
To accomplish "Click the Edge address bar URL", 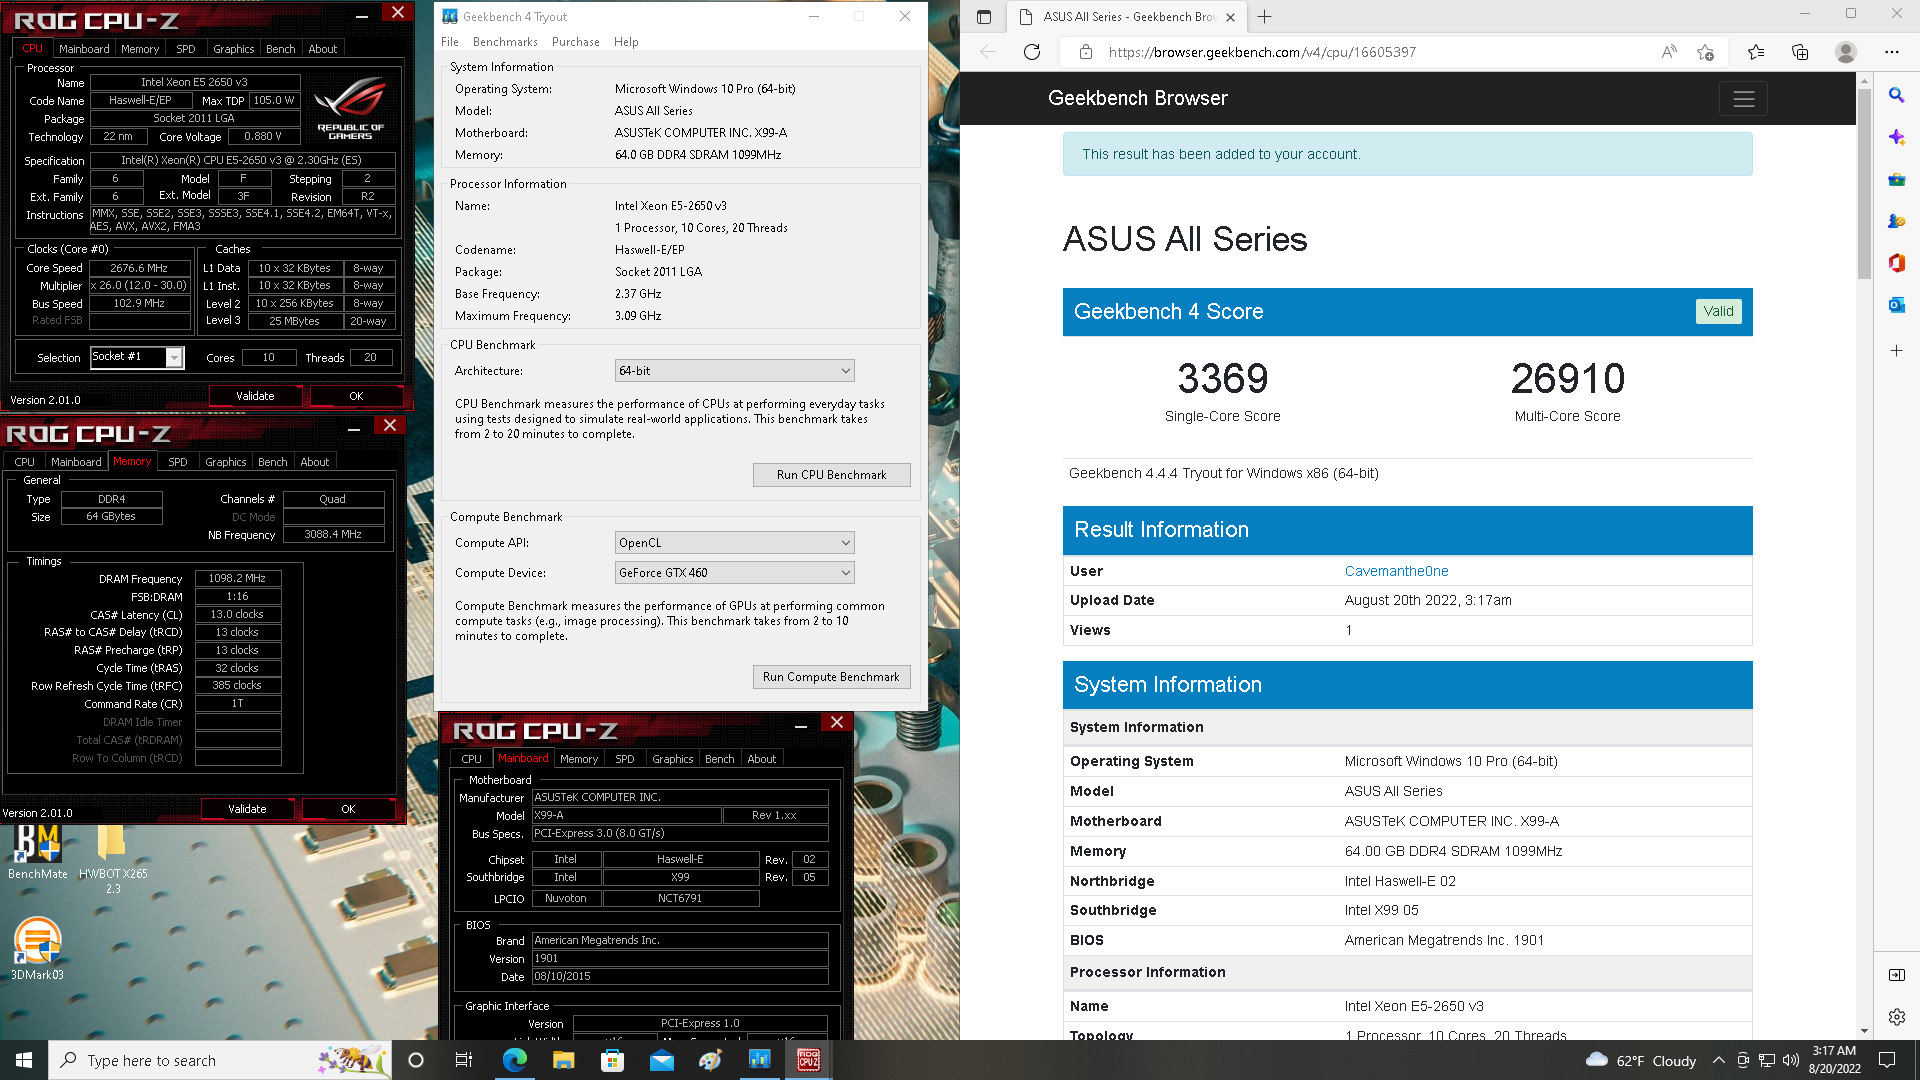I will [1262, 52].
